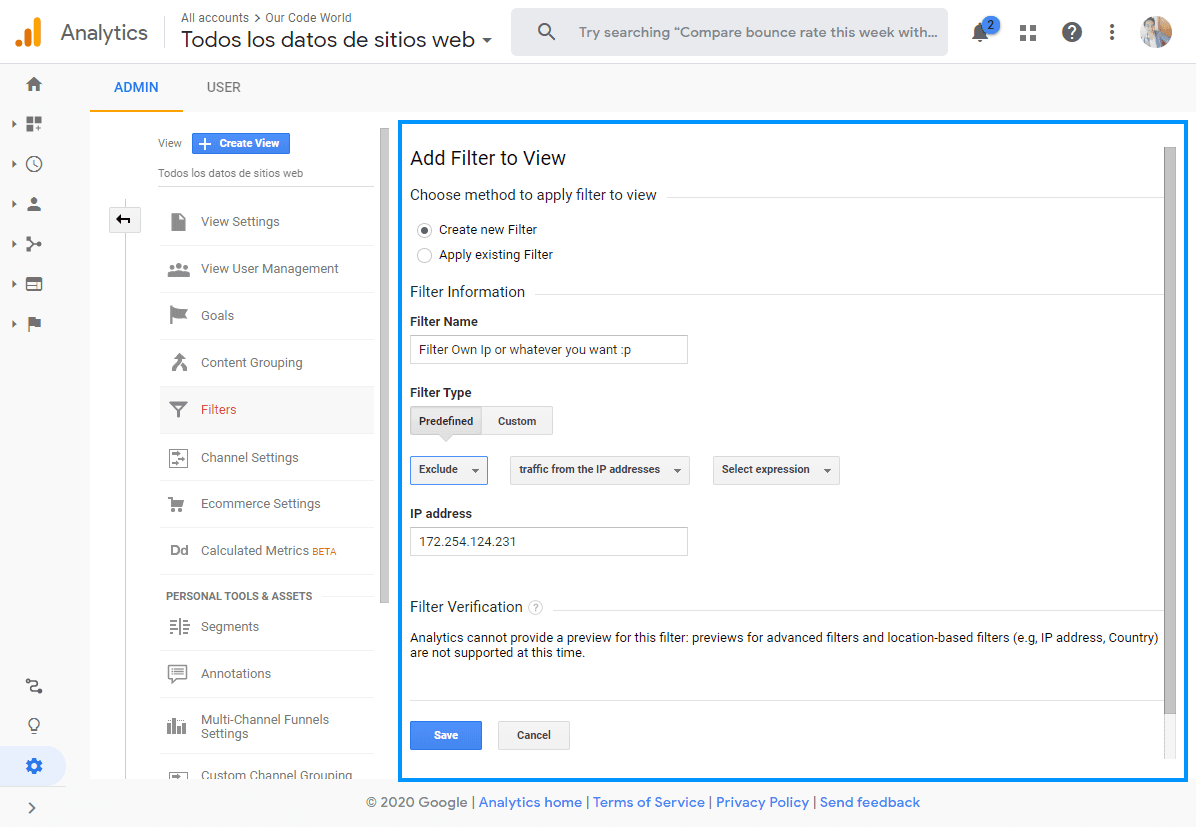Open the Realtime clock icon
The height and width of the screenshot is (827, 1196).
(x=34, y=164)
